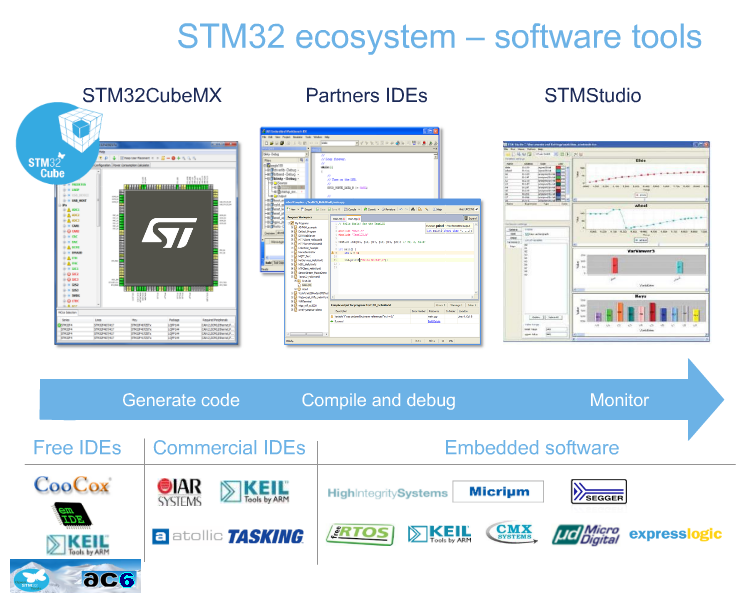The height and width of the screenshot is (595, 750).
Task: Click the IAR Systems logo
Action: pos(179,492)
